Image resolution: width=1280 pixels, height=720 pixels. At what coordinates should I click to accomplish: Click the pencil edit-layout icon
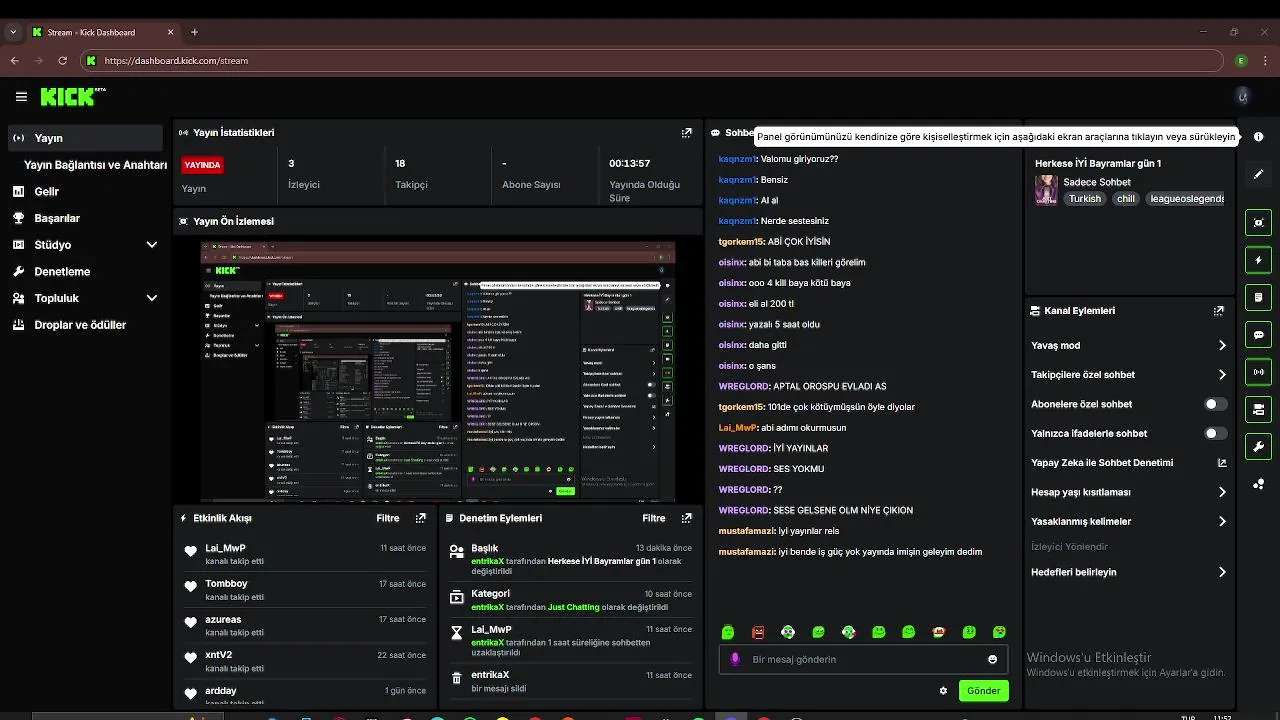point(1258,174)
